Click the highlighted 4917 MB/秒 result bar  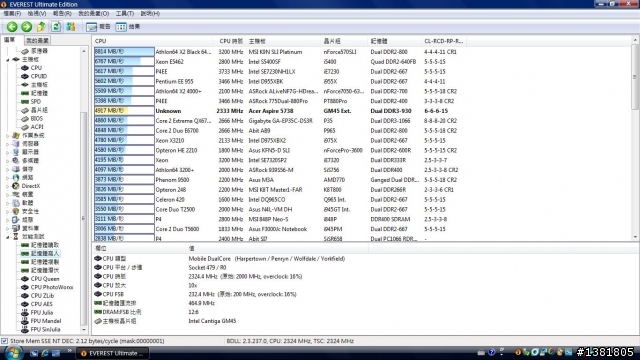click(x=124, y=111)
